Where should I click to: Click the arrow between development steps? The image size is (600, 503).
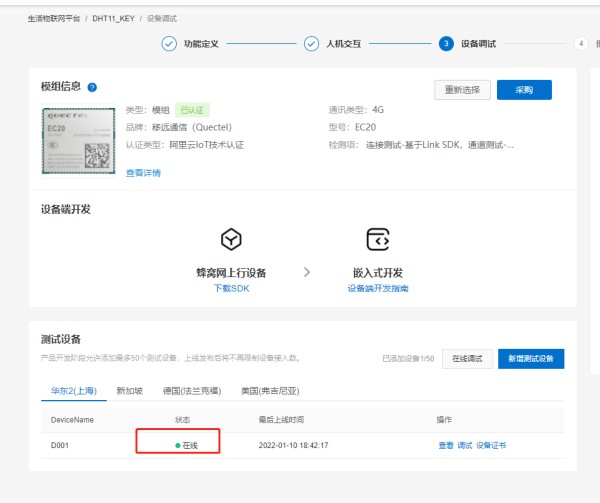click(306, 272)
